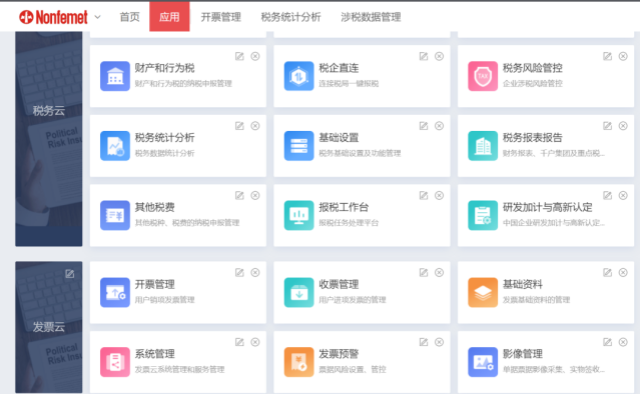
Task: Switch to 开票管理 in top navigation
Action: point(221,17)
